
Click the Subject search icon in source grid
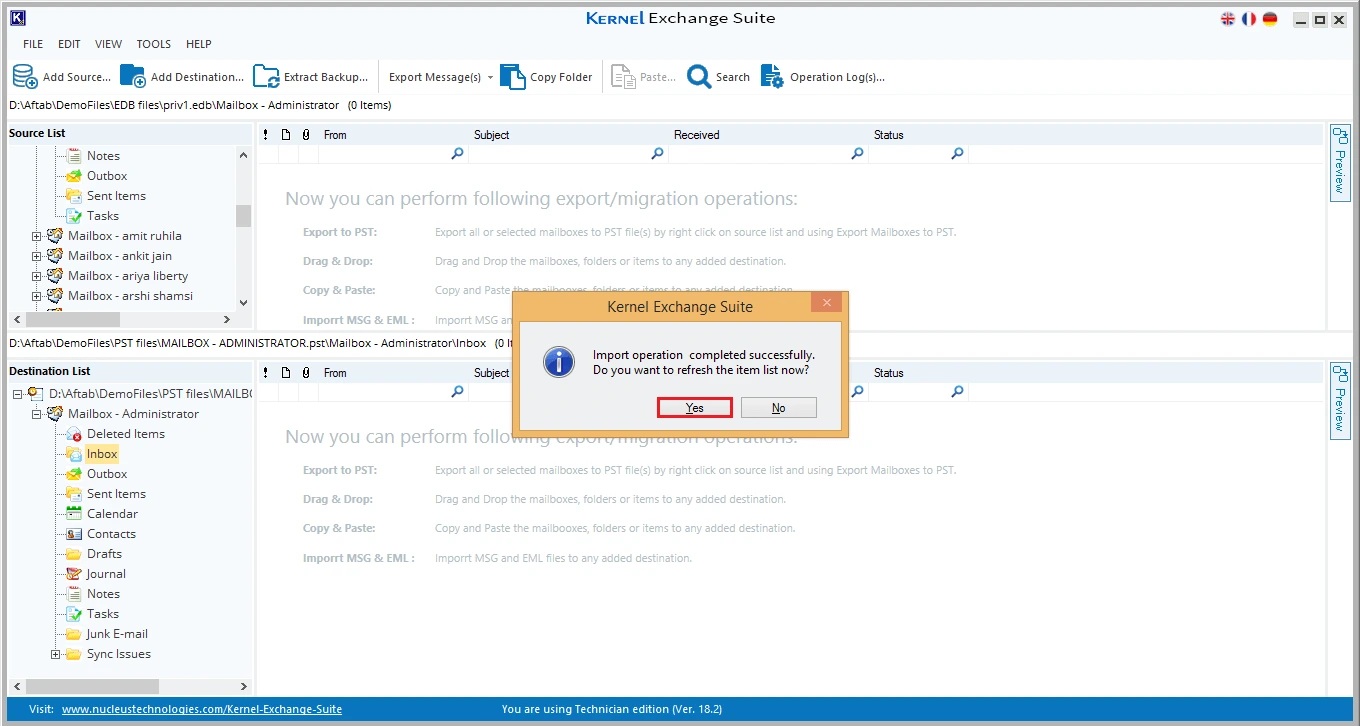coord(657,154)
